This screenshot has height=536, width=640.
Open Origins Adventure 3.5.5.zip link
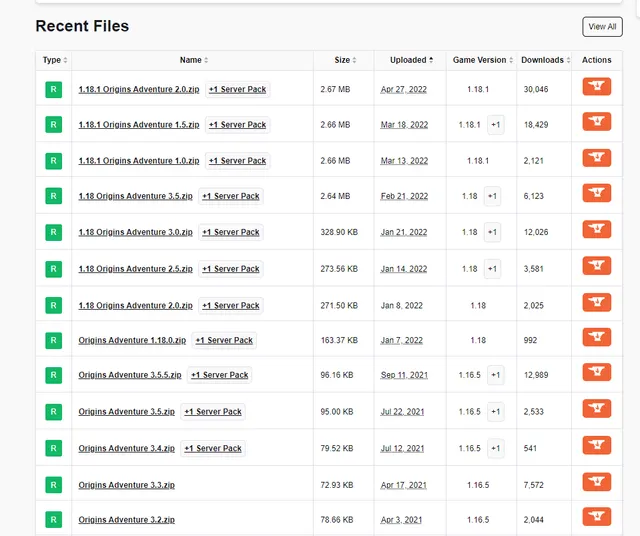coord(130,375)
